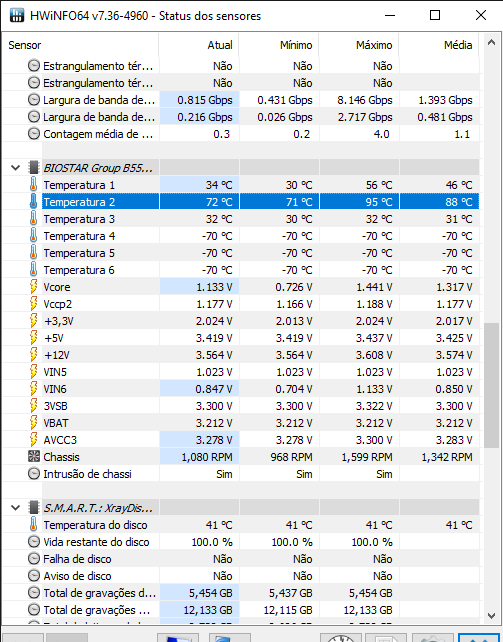Image resolution: width=503 pixels, height=642 pixels.
Task: Click the voltage icon beside 3VSB
Action: coord(34,406)
